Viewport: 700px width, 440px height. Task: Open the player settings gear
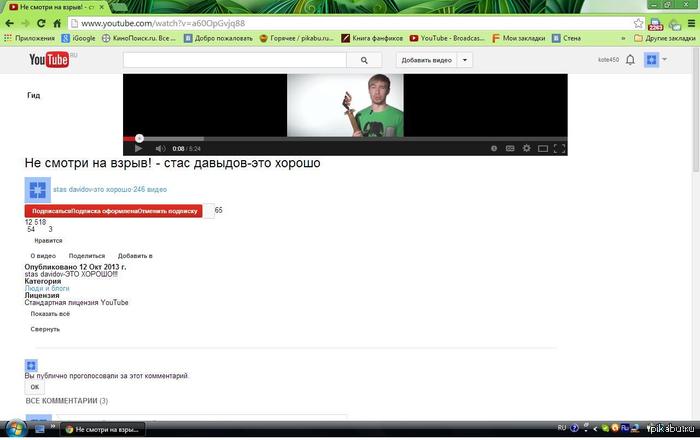(x=527, y=148)
